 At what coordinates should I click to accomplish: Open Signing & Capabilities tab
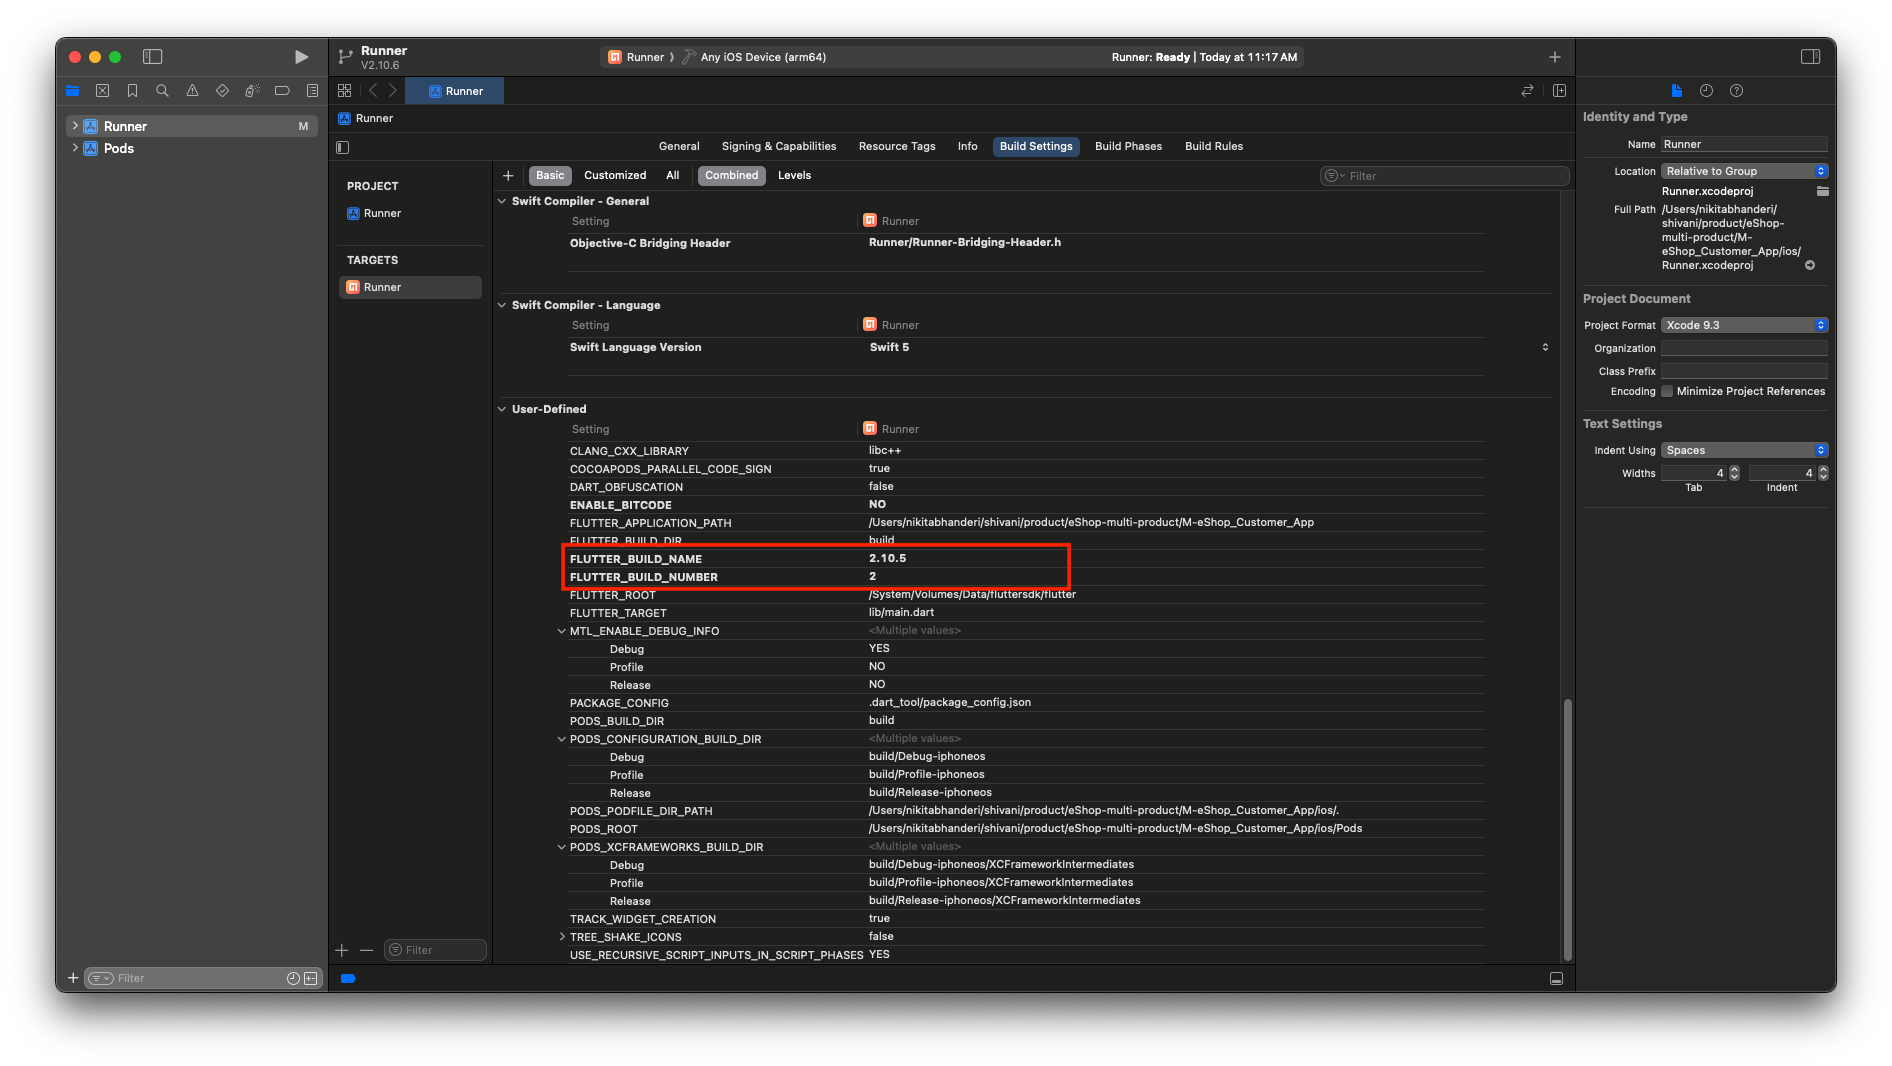coord(779,146)
